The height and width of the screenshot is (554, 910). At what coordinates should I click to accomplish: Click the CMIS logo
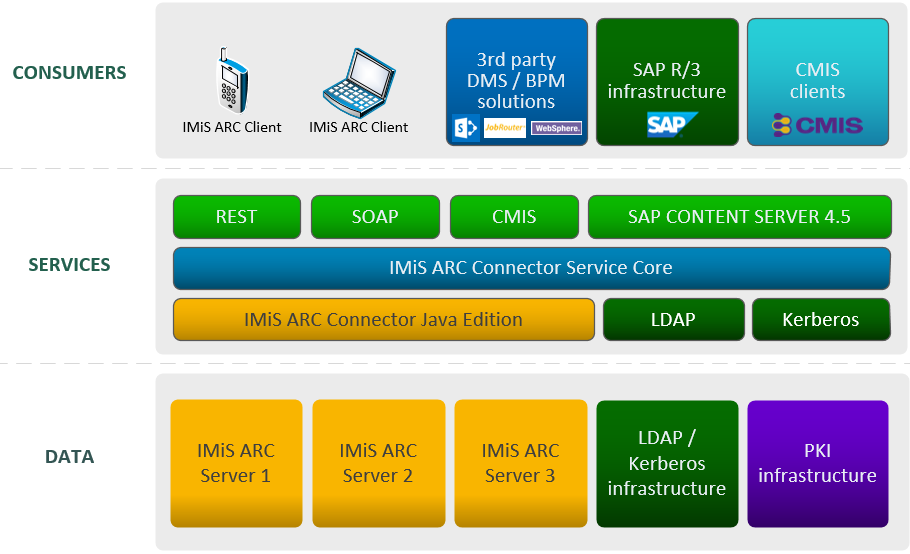tap(817, 125)
